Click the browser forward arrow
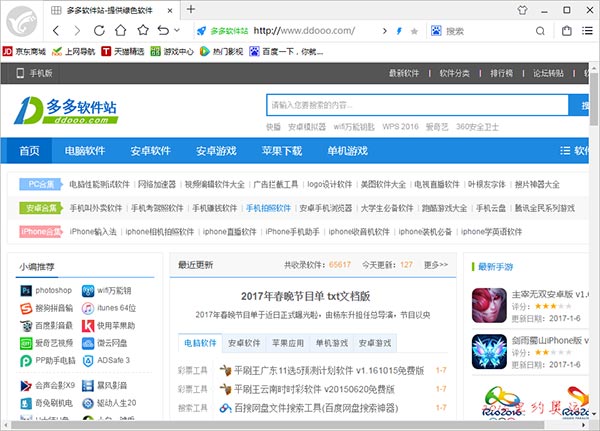This screenshot has width=600, height=431. pos(77,31)
